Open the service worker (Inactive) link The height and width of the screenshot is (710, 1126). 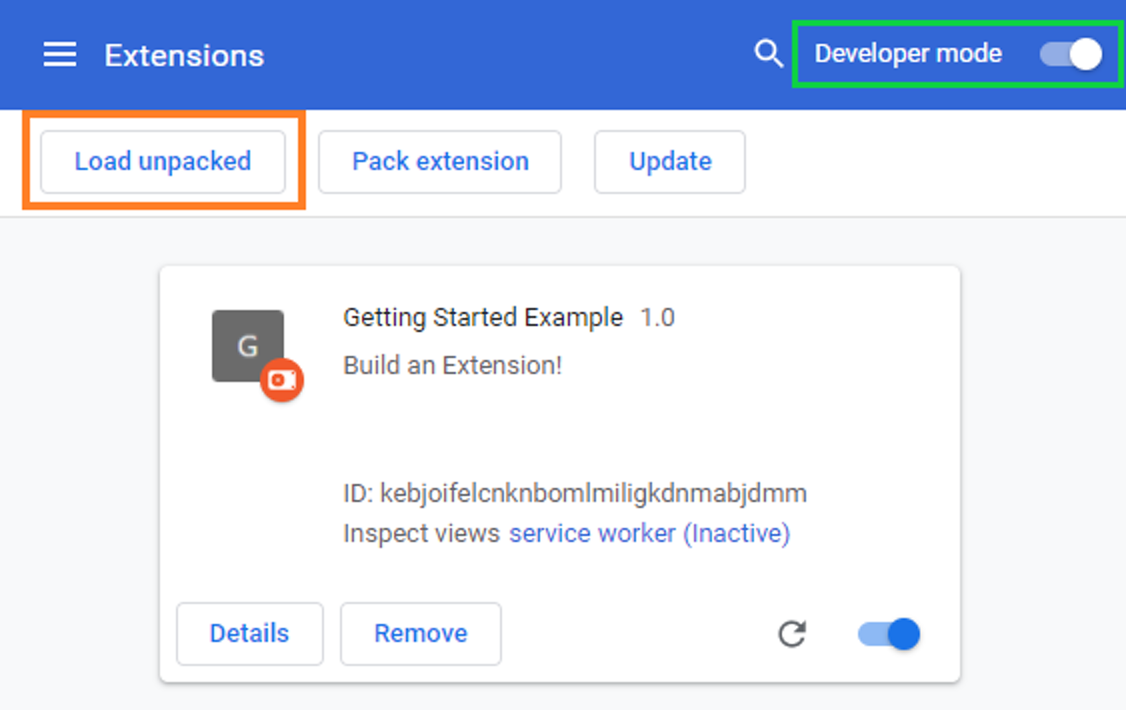(650, 533)
